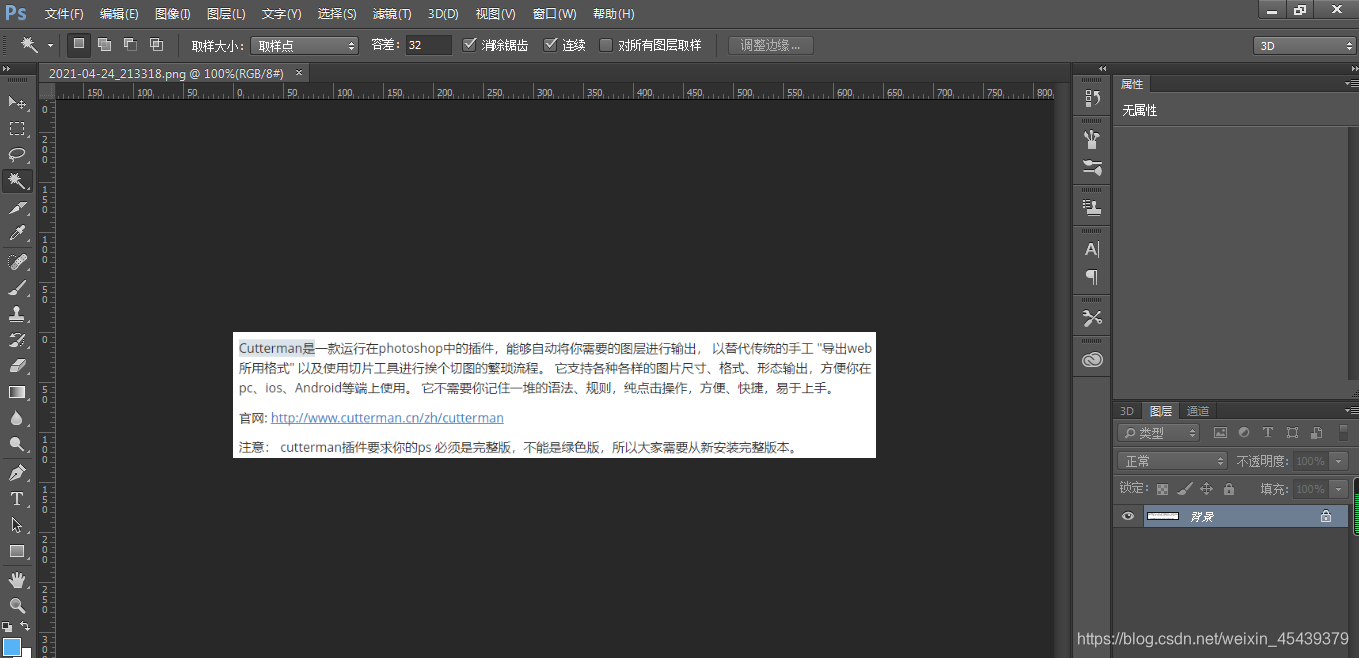Select the Gradient tool
Image resolution: width=1359 pixels, height=658 pixels.
pos(17,392)
